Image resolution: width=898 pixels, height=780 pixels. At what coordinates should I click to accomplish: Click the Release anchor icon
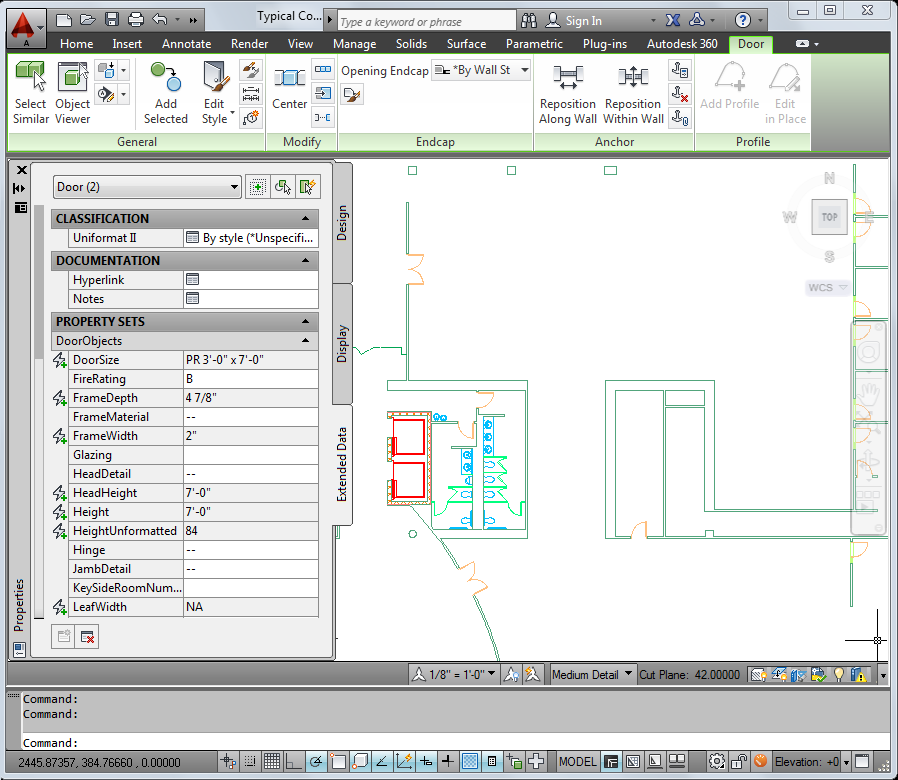tap(680, 94)
